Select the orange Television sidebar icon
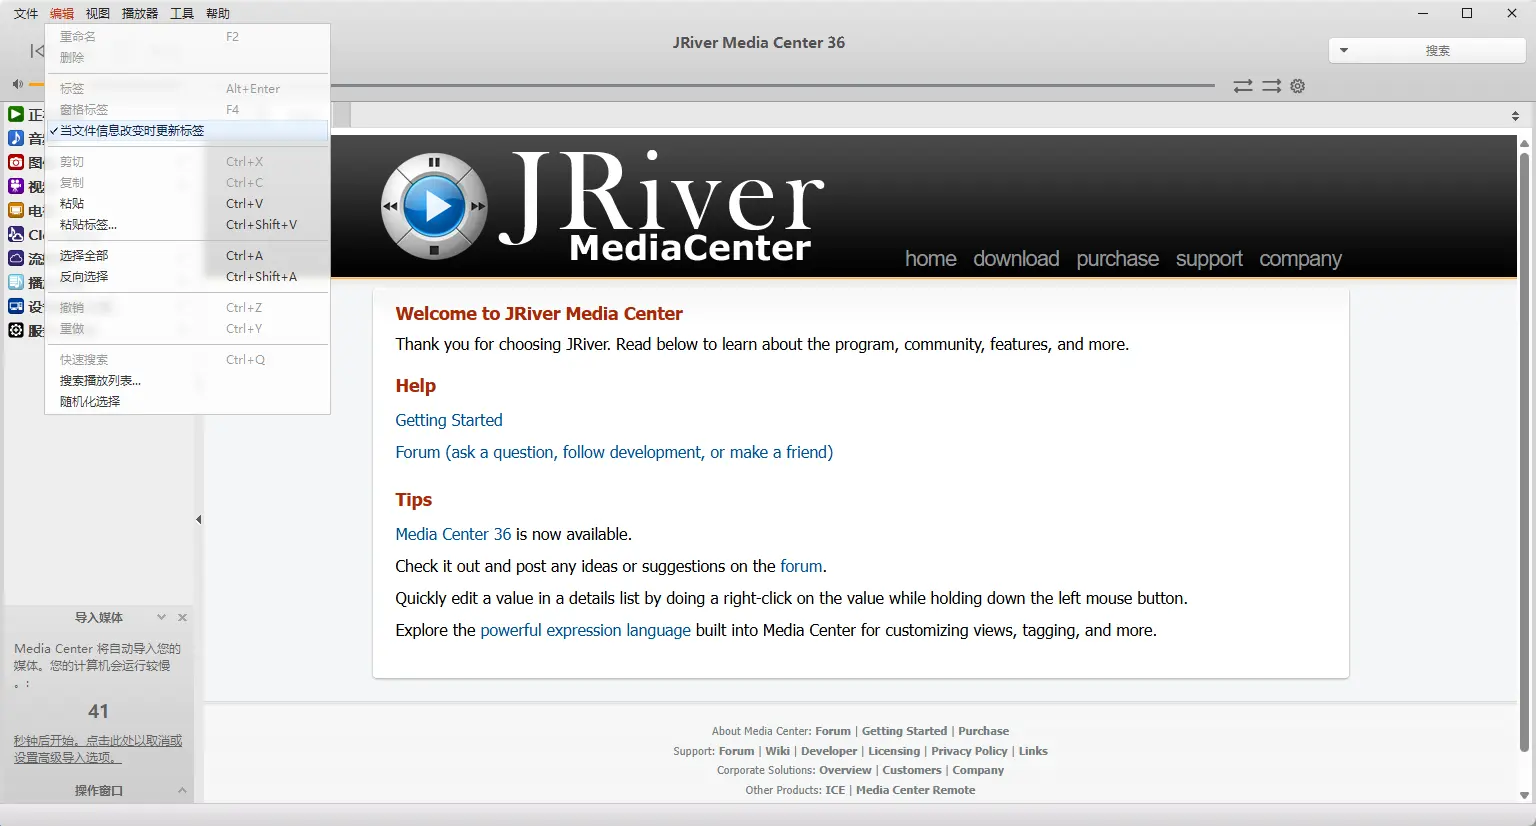 pyautogui.click(x=16, y=210)
